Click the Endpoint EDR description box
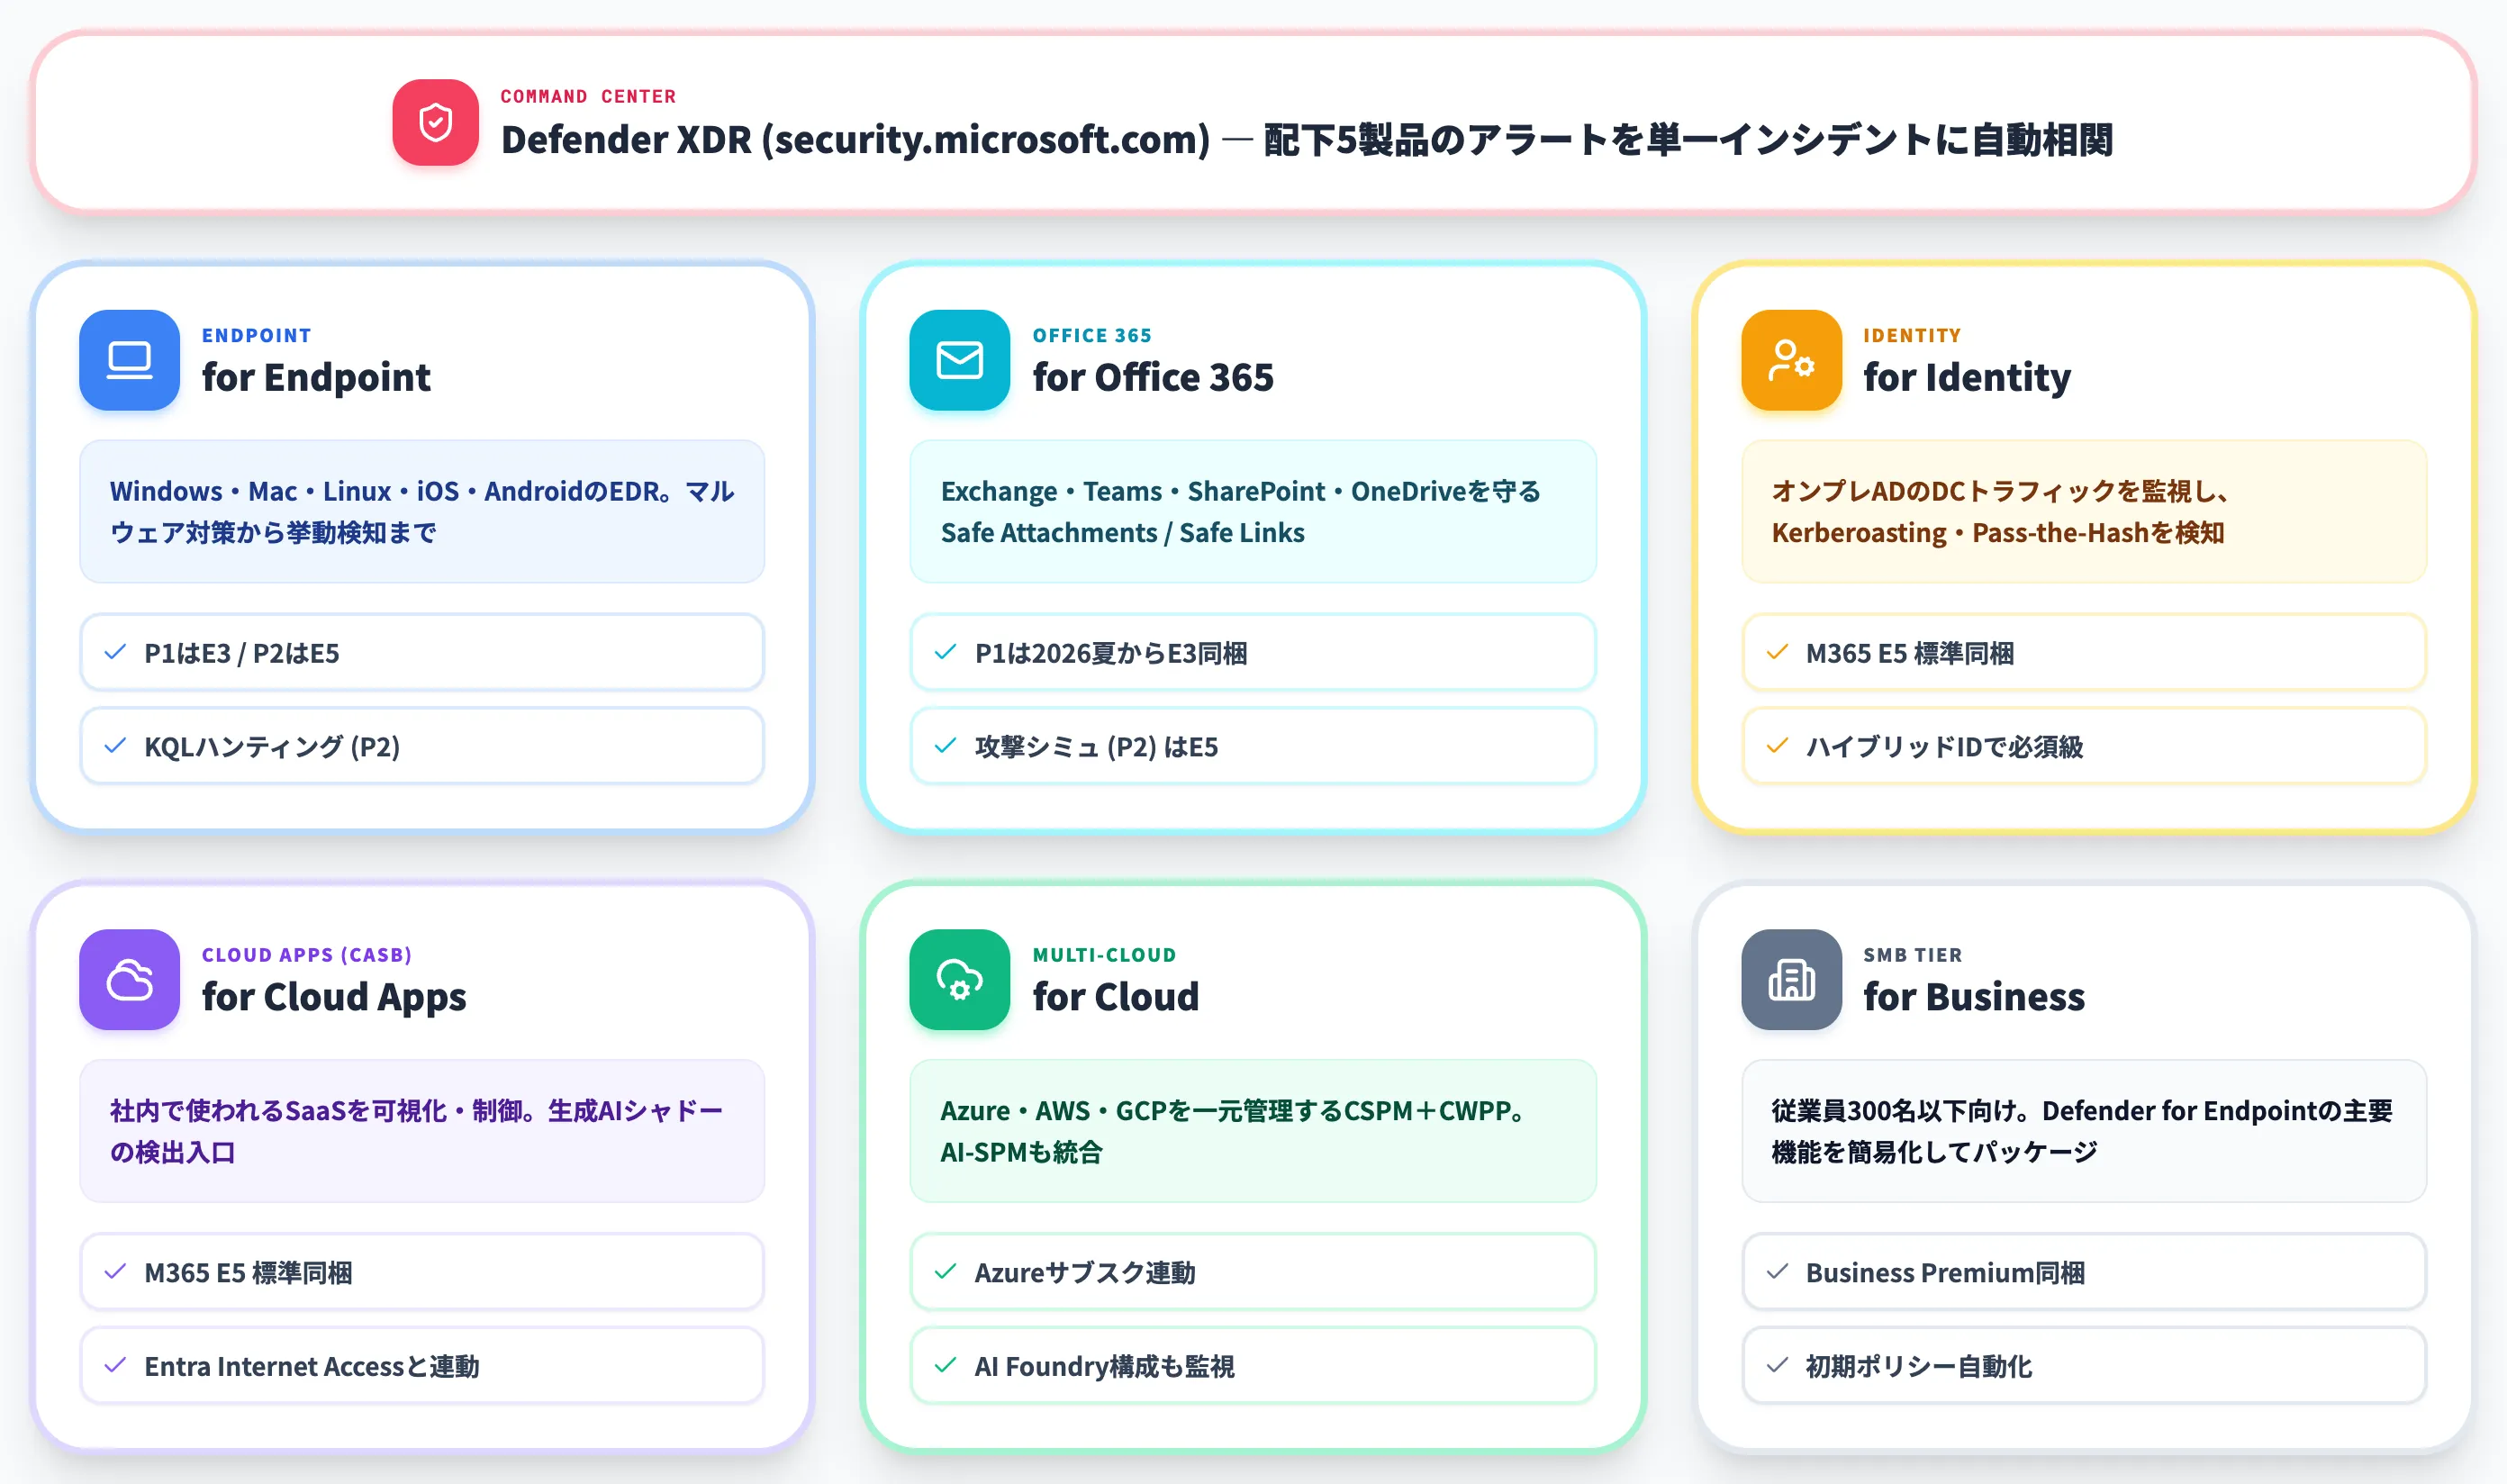Viewport: 2507px width, 1484px height. [x=422, y=511]
